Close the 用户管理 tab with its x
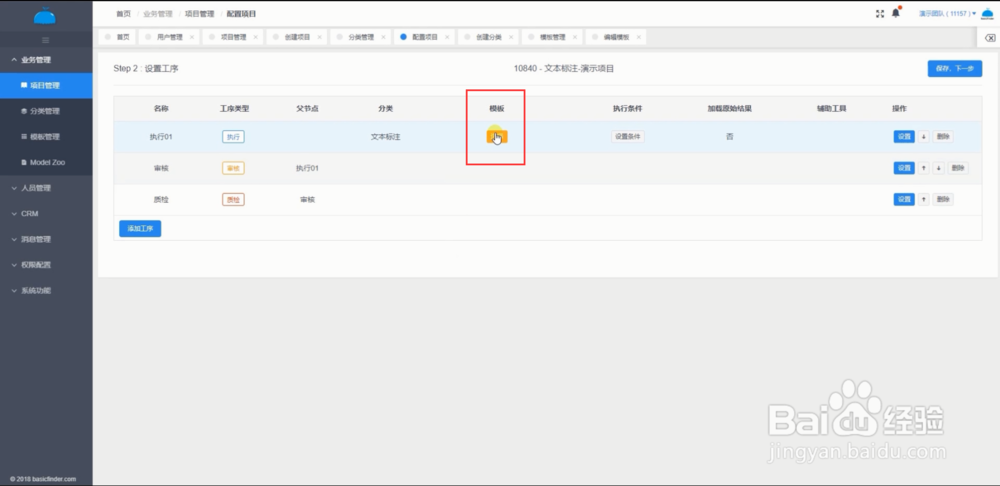The image size is (1000, 486). 191,37
